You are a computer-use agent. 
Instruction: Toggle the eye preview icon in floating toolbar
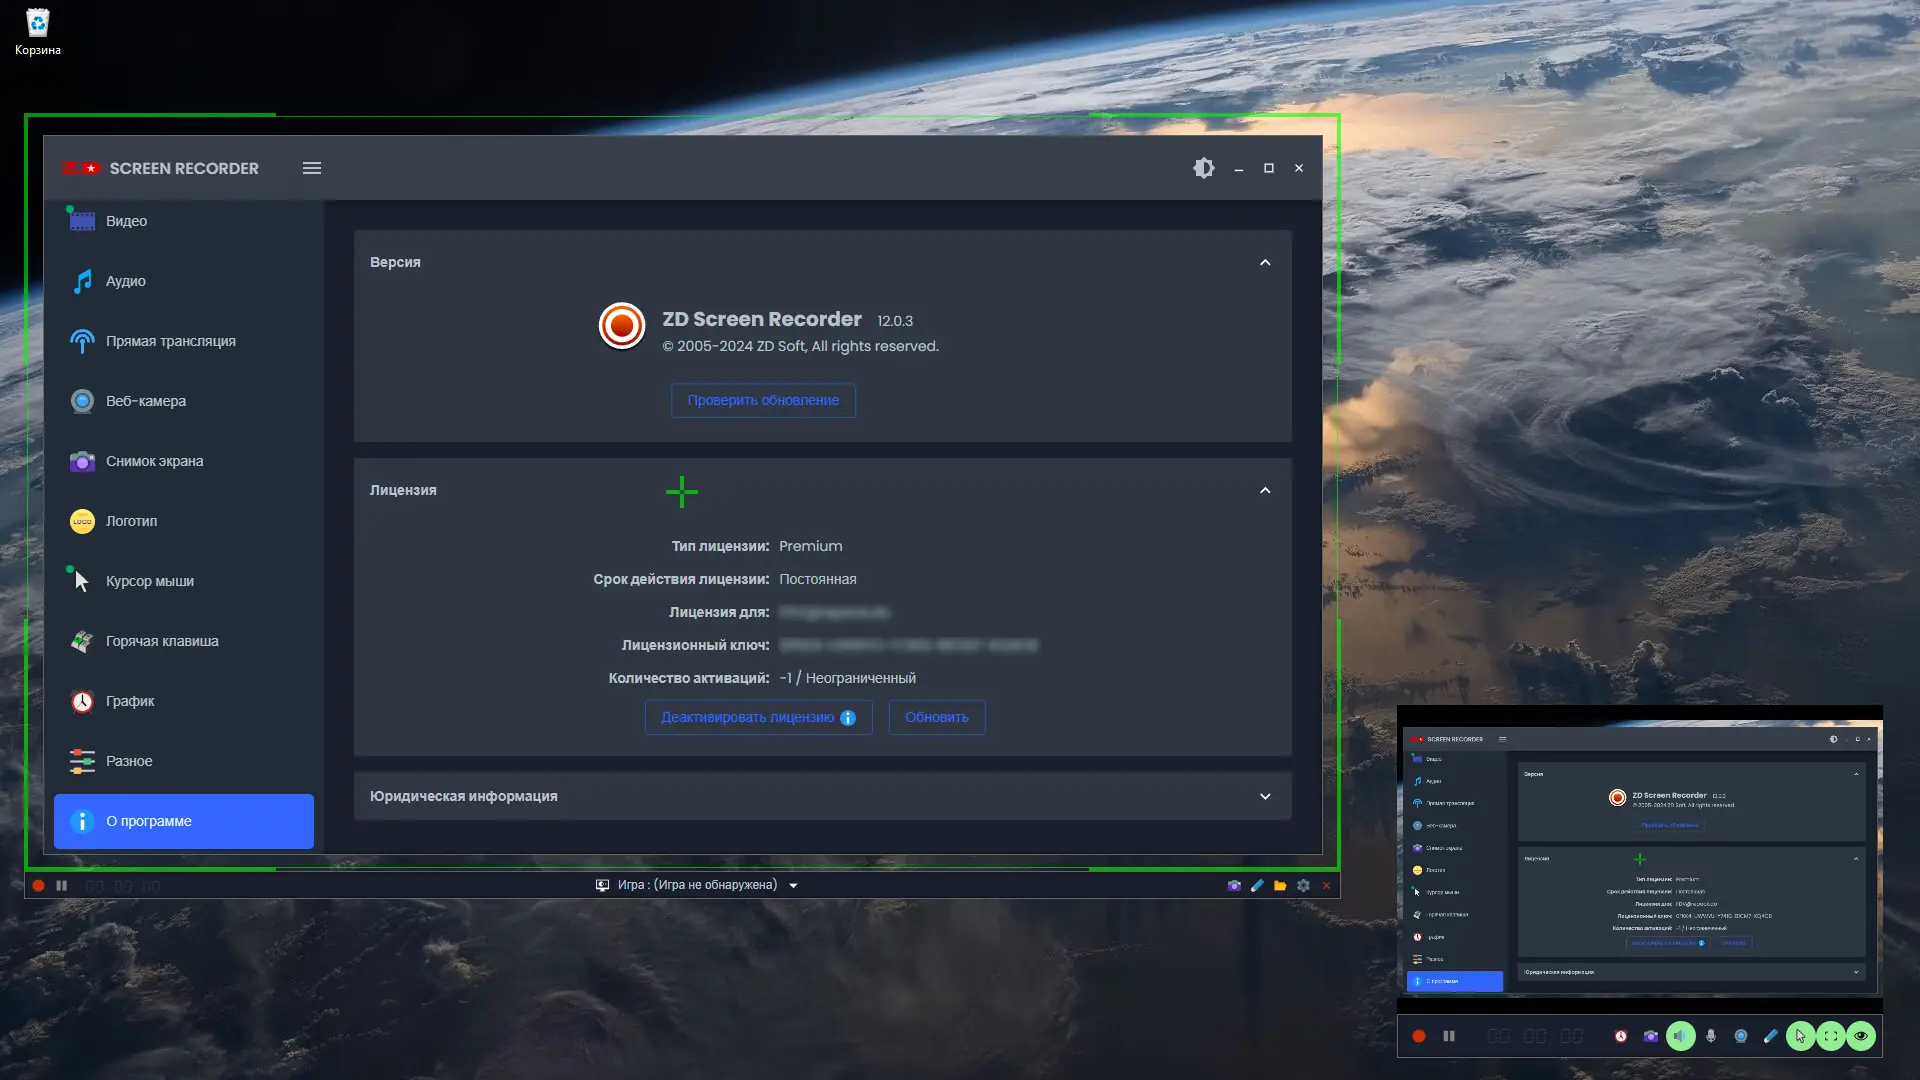point(1861,1036)
